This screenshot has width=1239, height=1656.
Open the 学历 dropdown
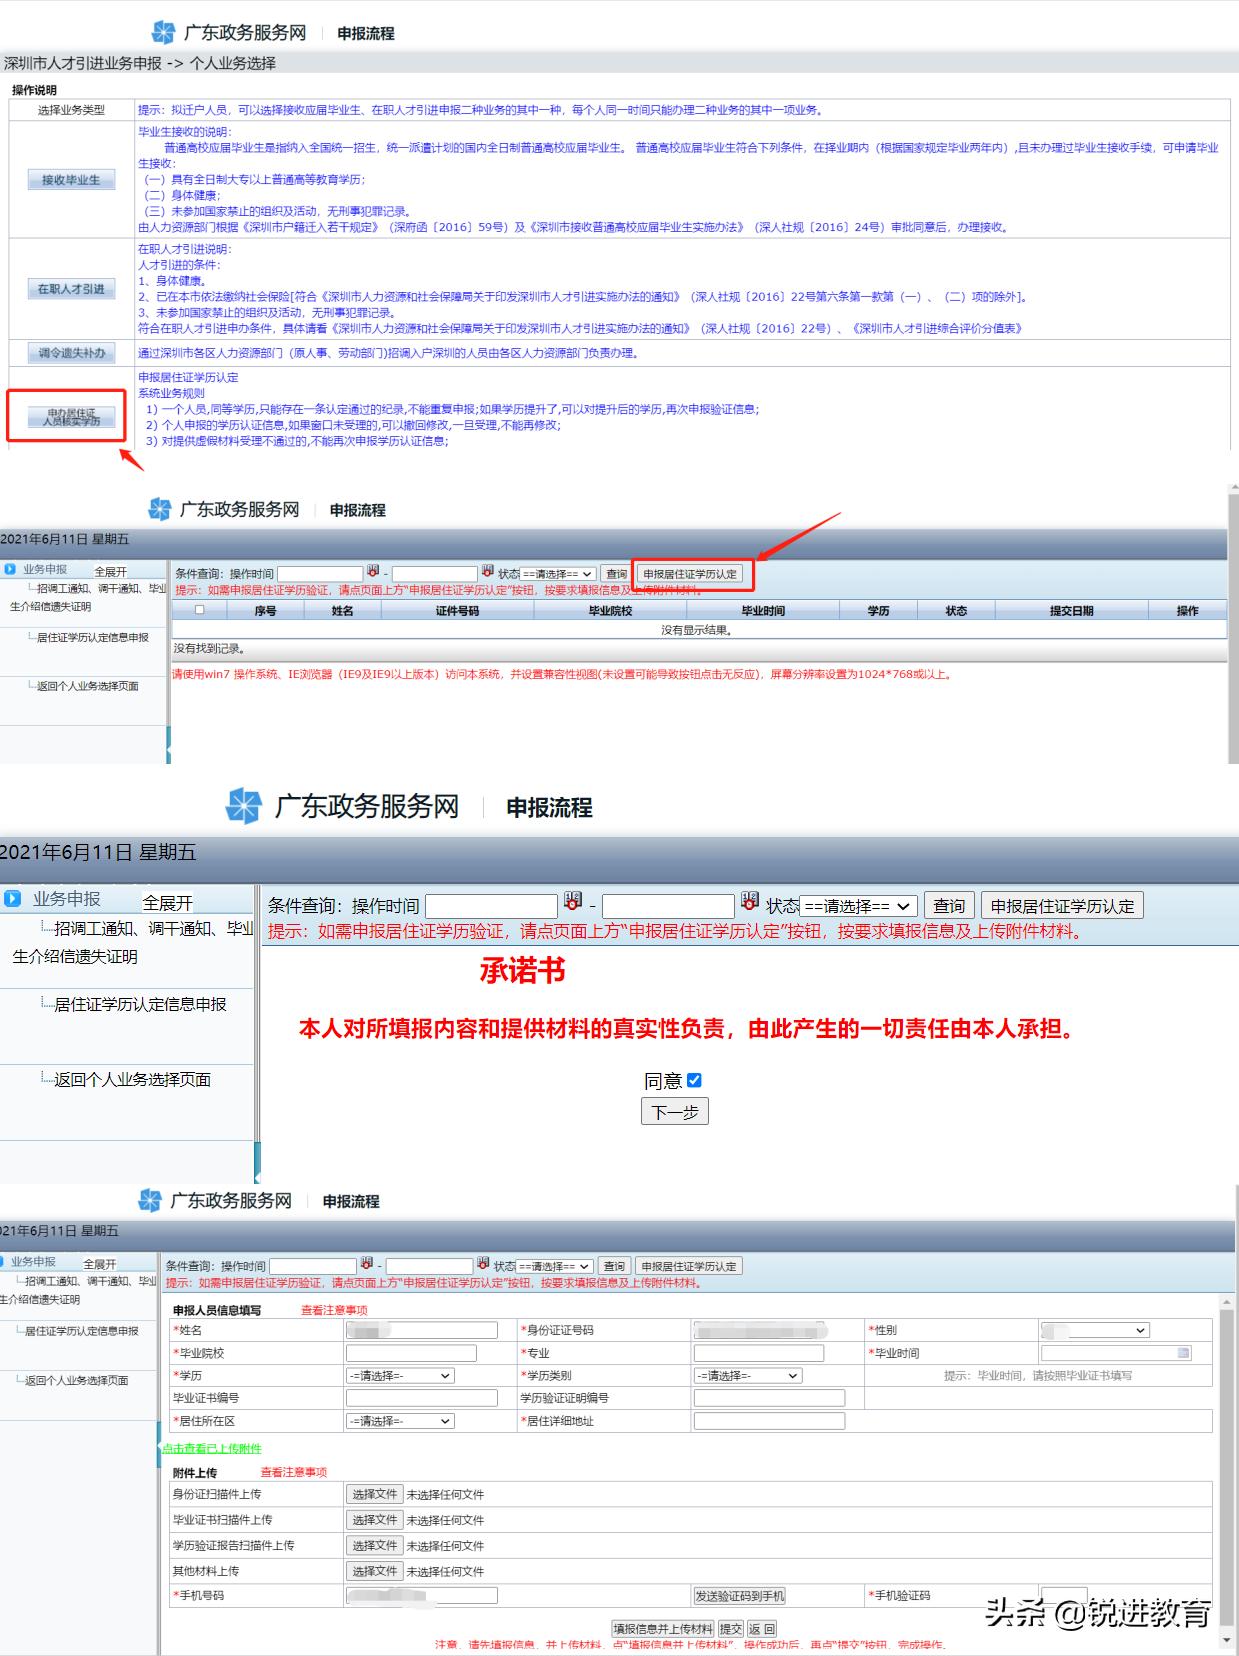400,1376
